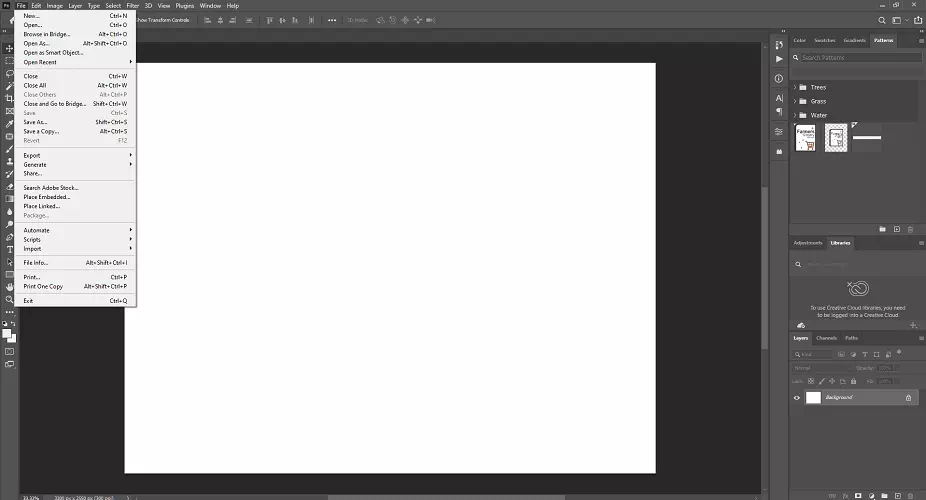Click the Search Patterns input field

[861, 58]
